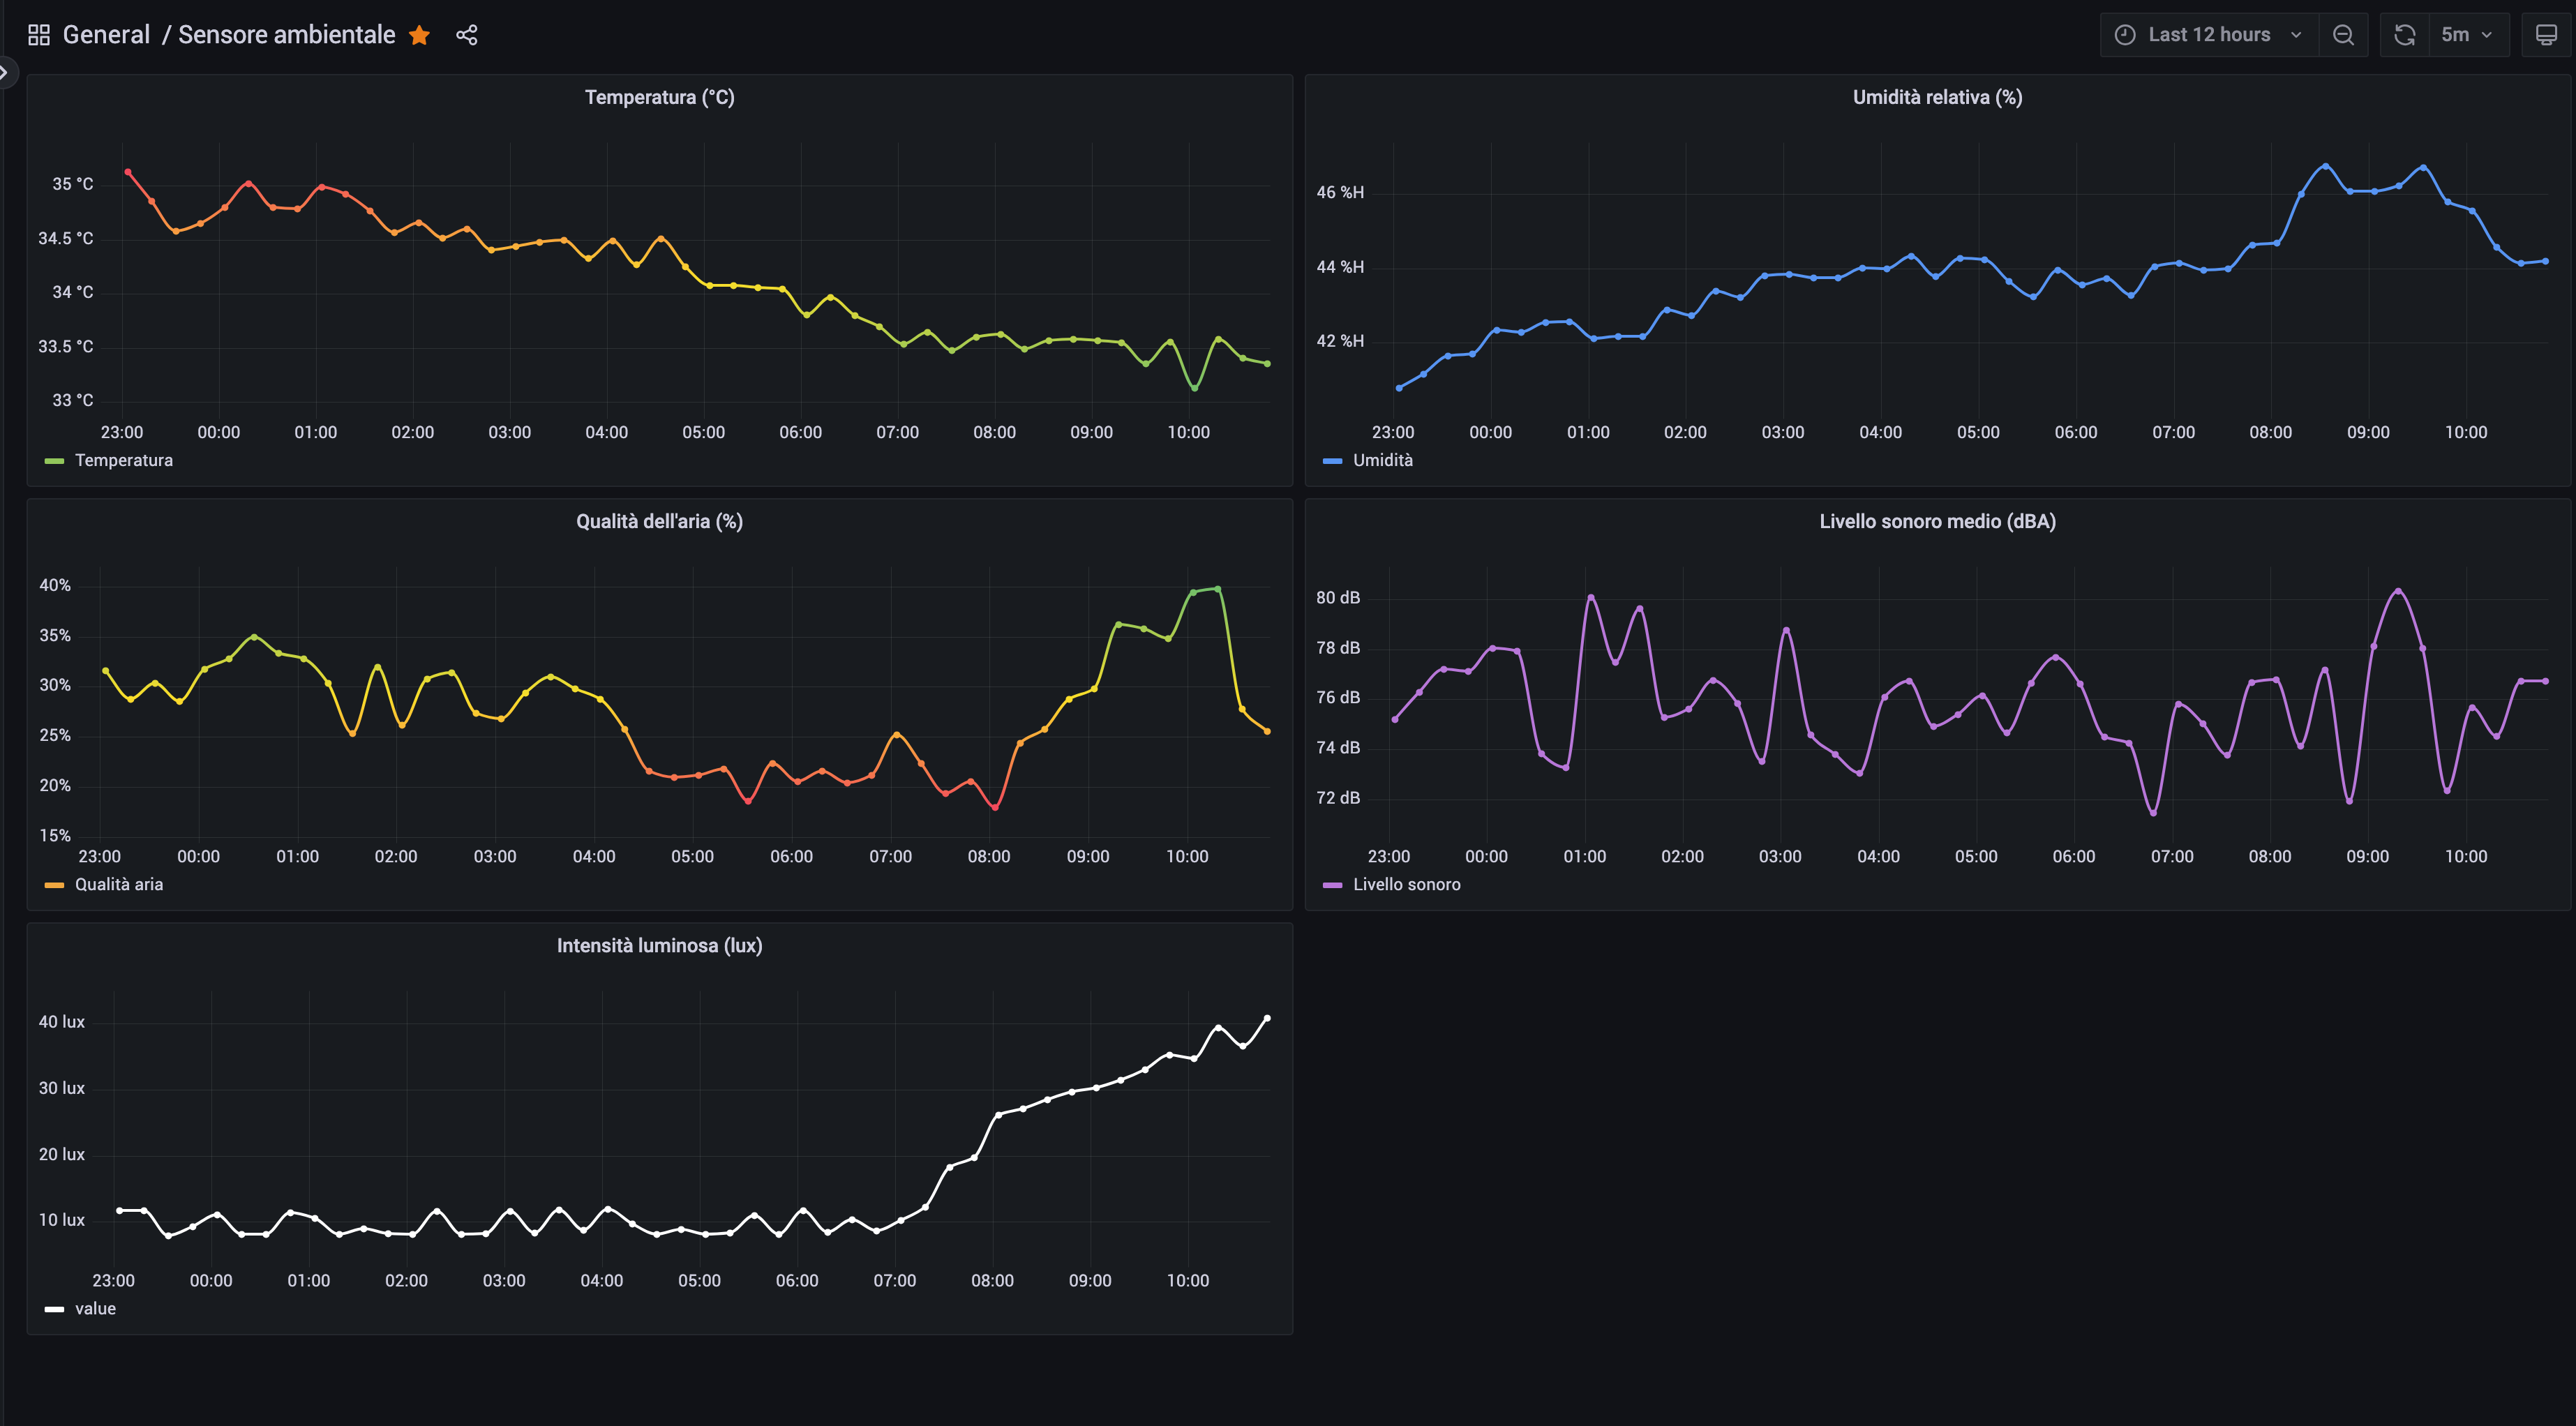Toggle the Livello sonoro legend series
This screenshot has height=1426, width=2576.
[1406, 884]
